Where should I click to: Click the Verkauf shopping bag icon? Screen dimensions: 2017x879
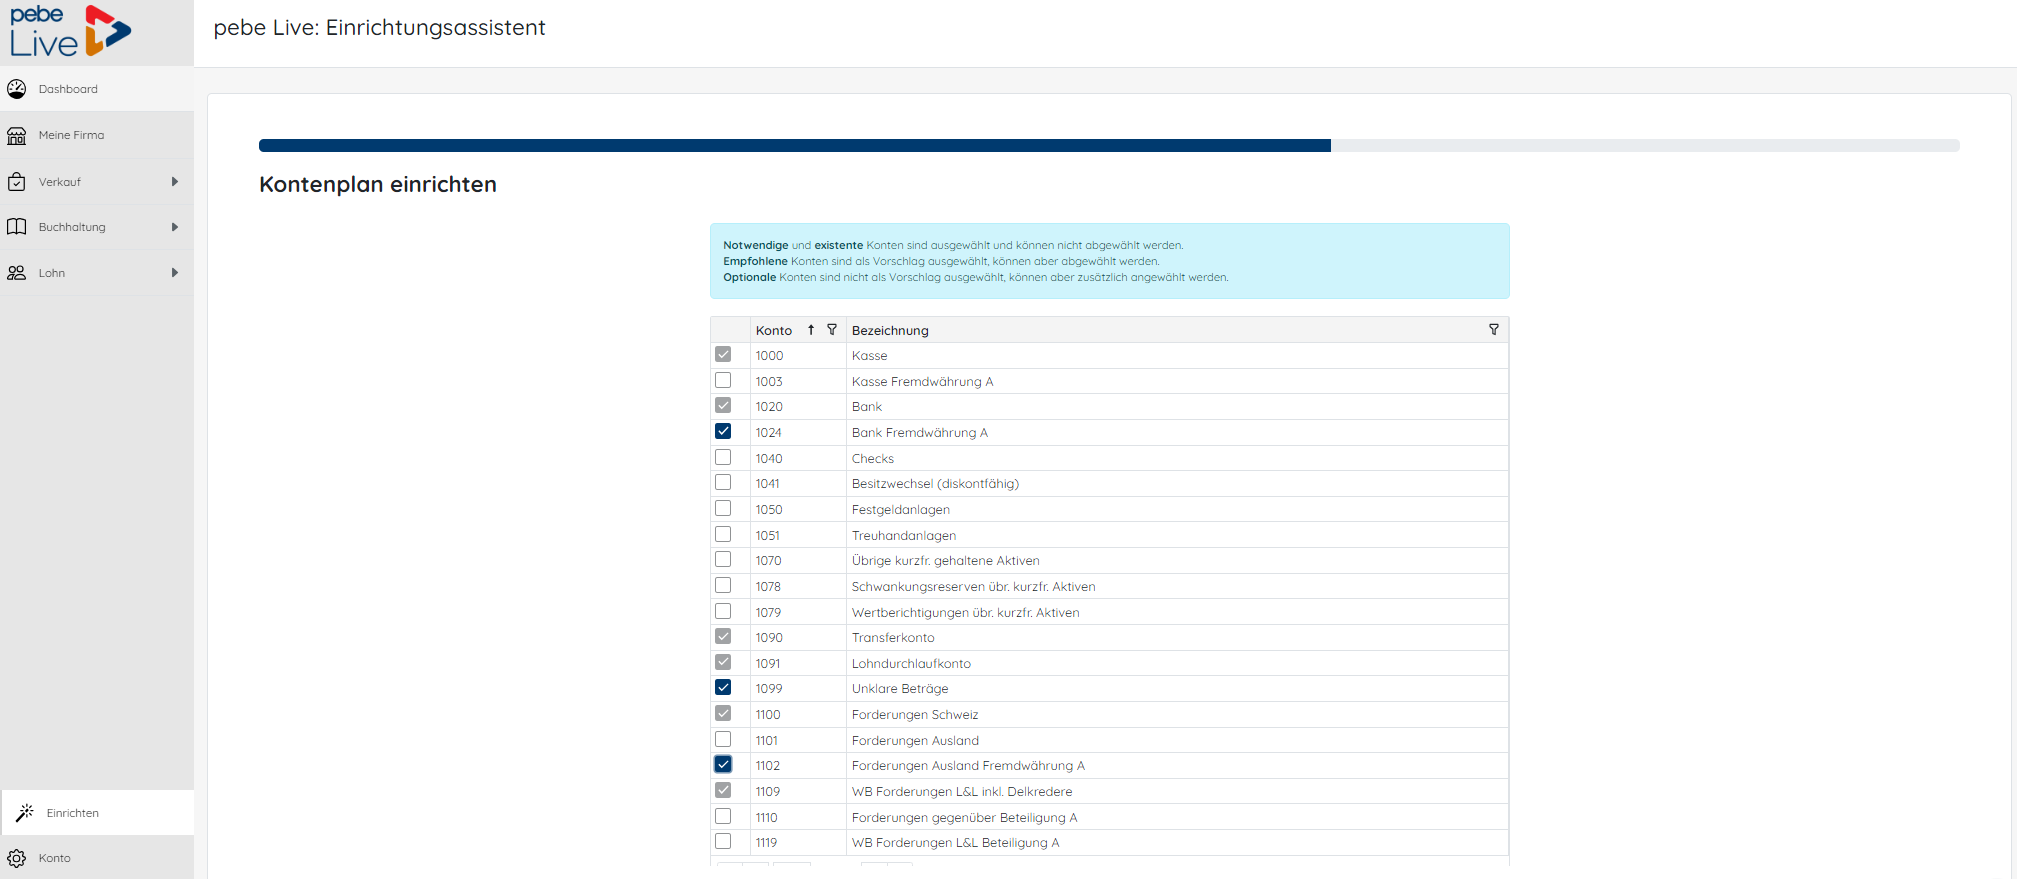pos(17,182)
